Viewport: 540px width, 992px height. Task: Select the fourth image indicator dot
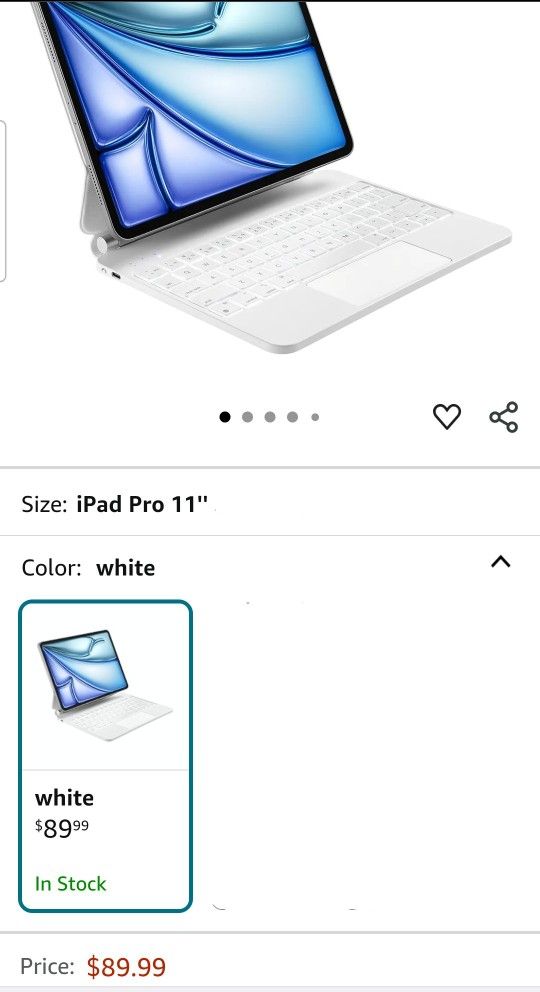[x=292, y=416]
